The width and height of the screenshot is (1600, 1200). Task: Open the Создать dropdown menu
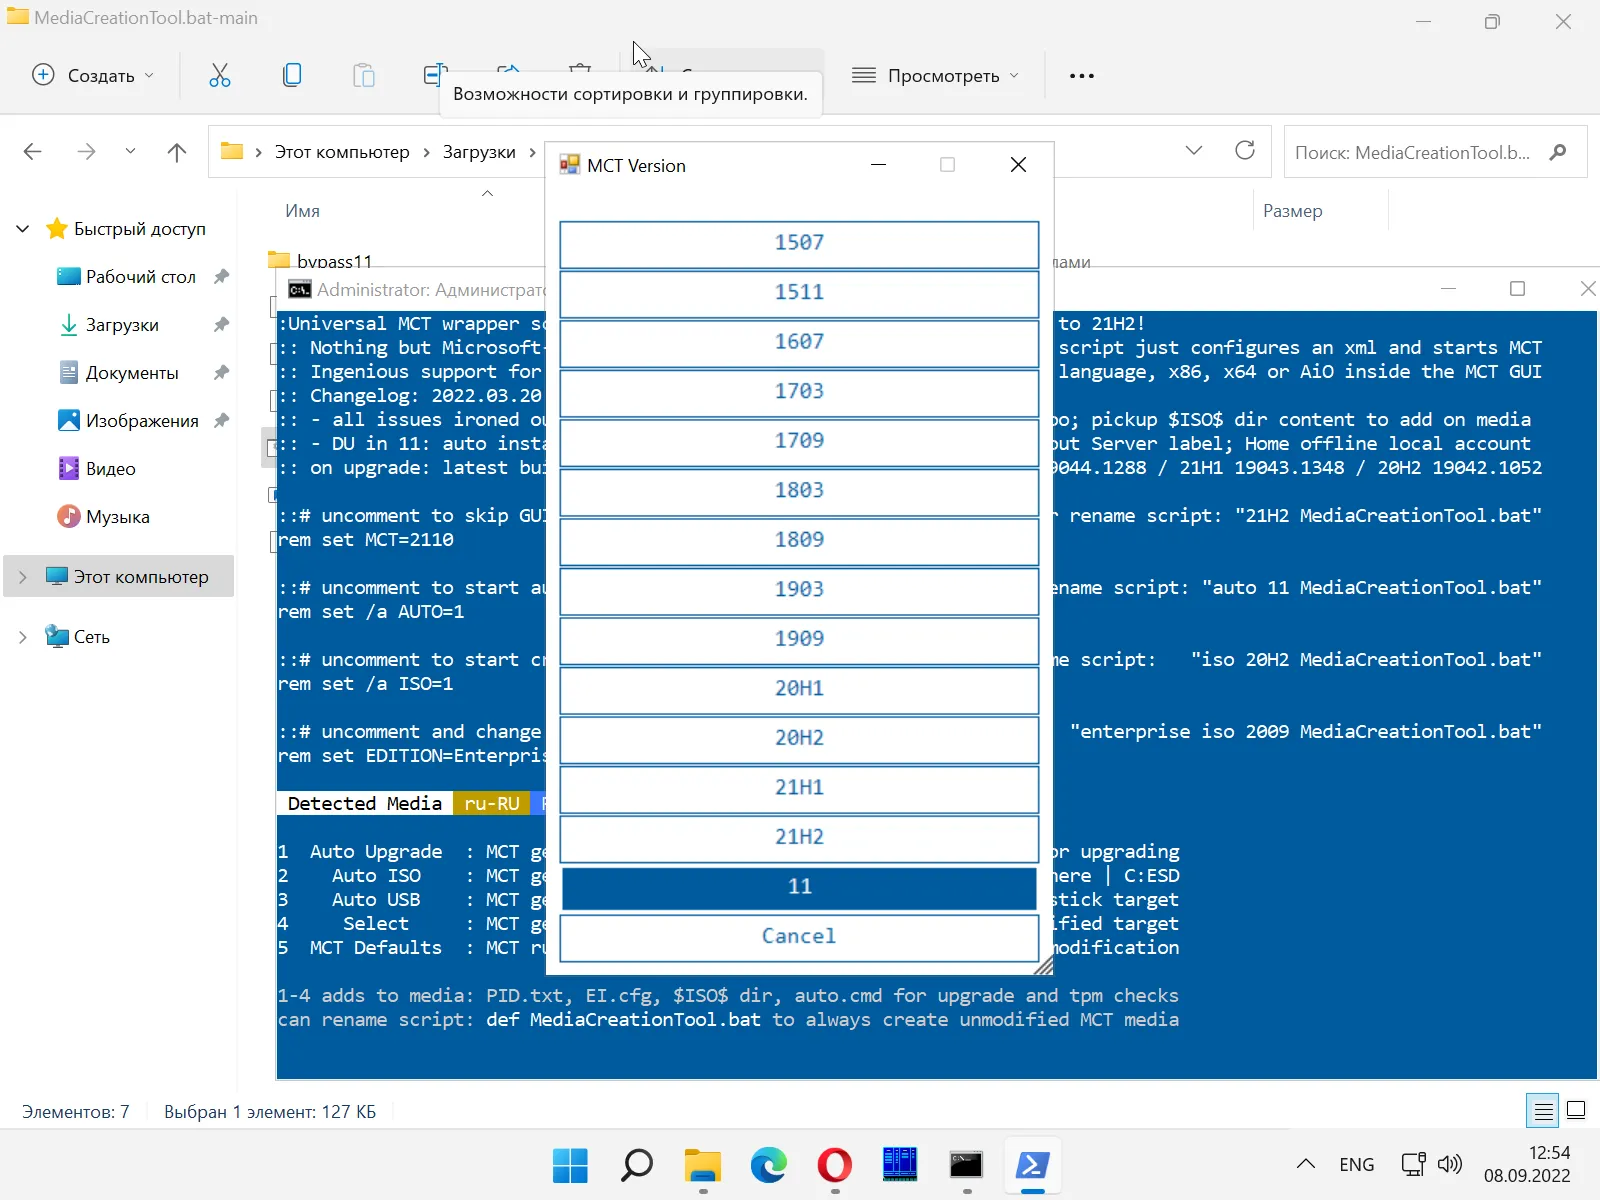(x=93, y=75)
